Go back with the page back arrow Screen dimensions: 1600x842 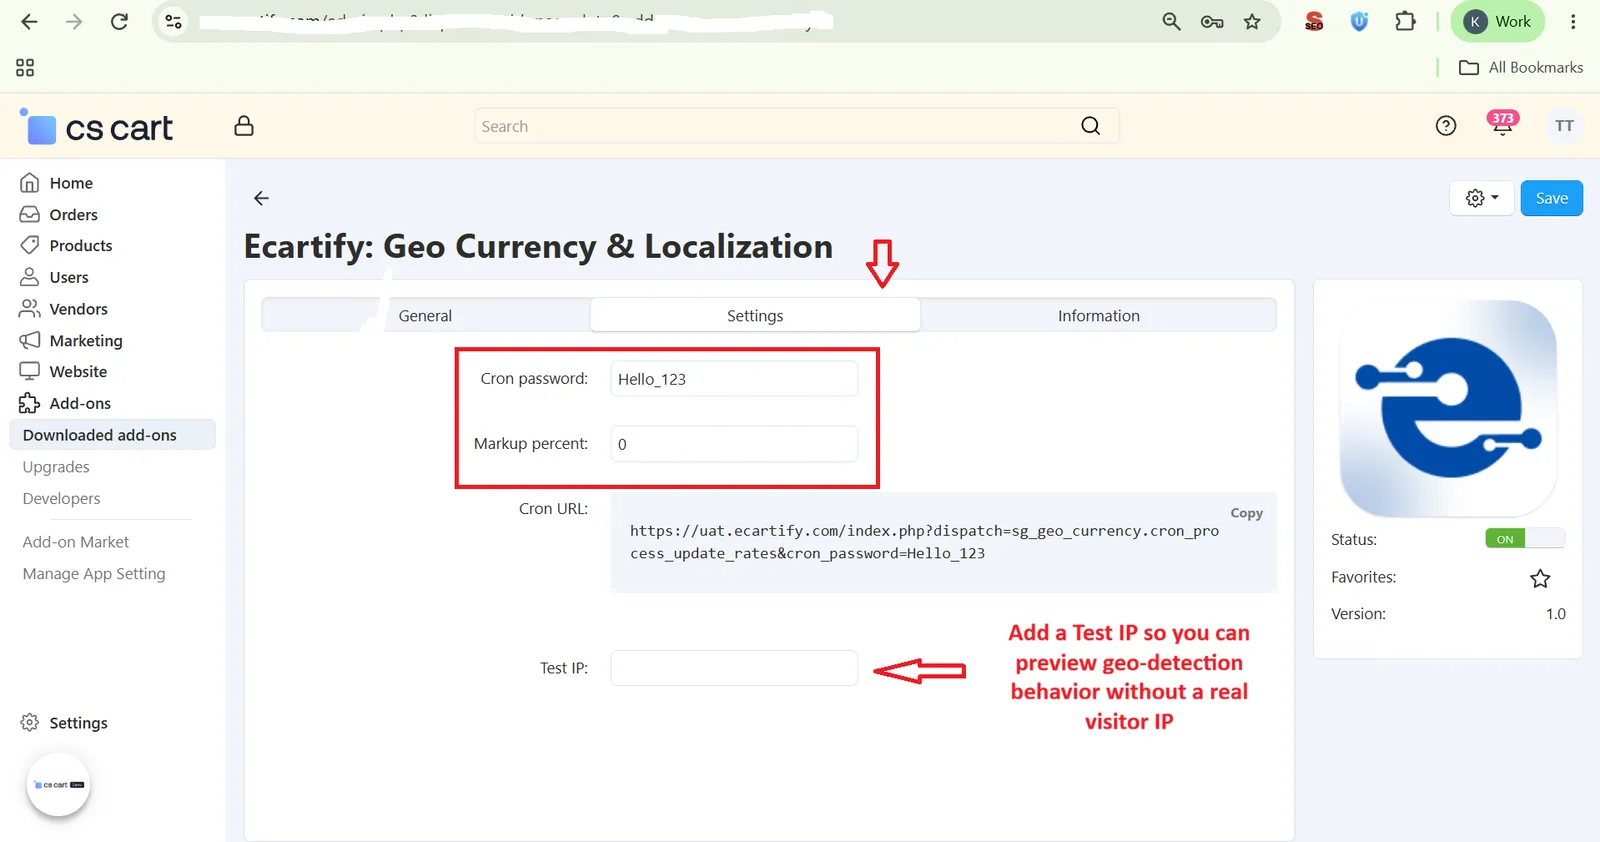point(261,198)
